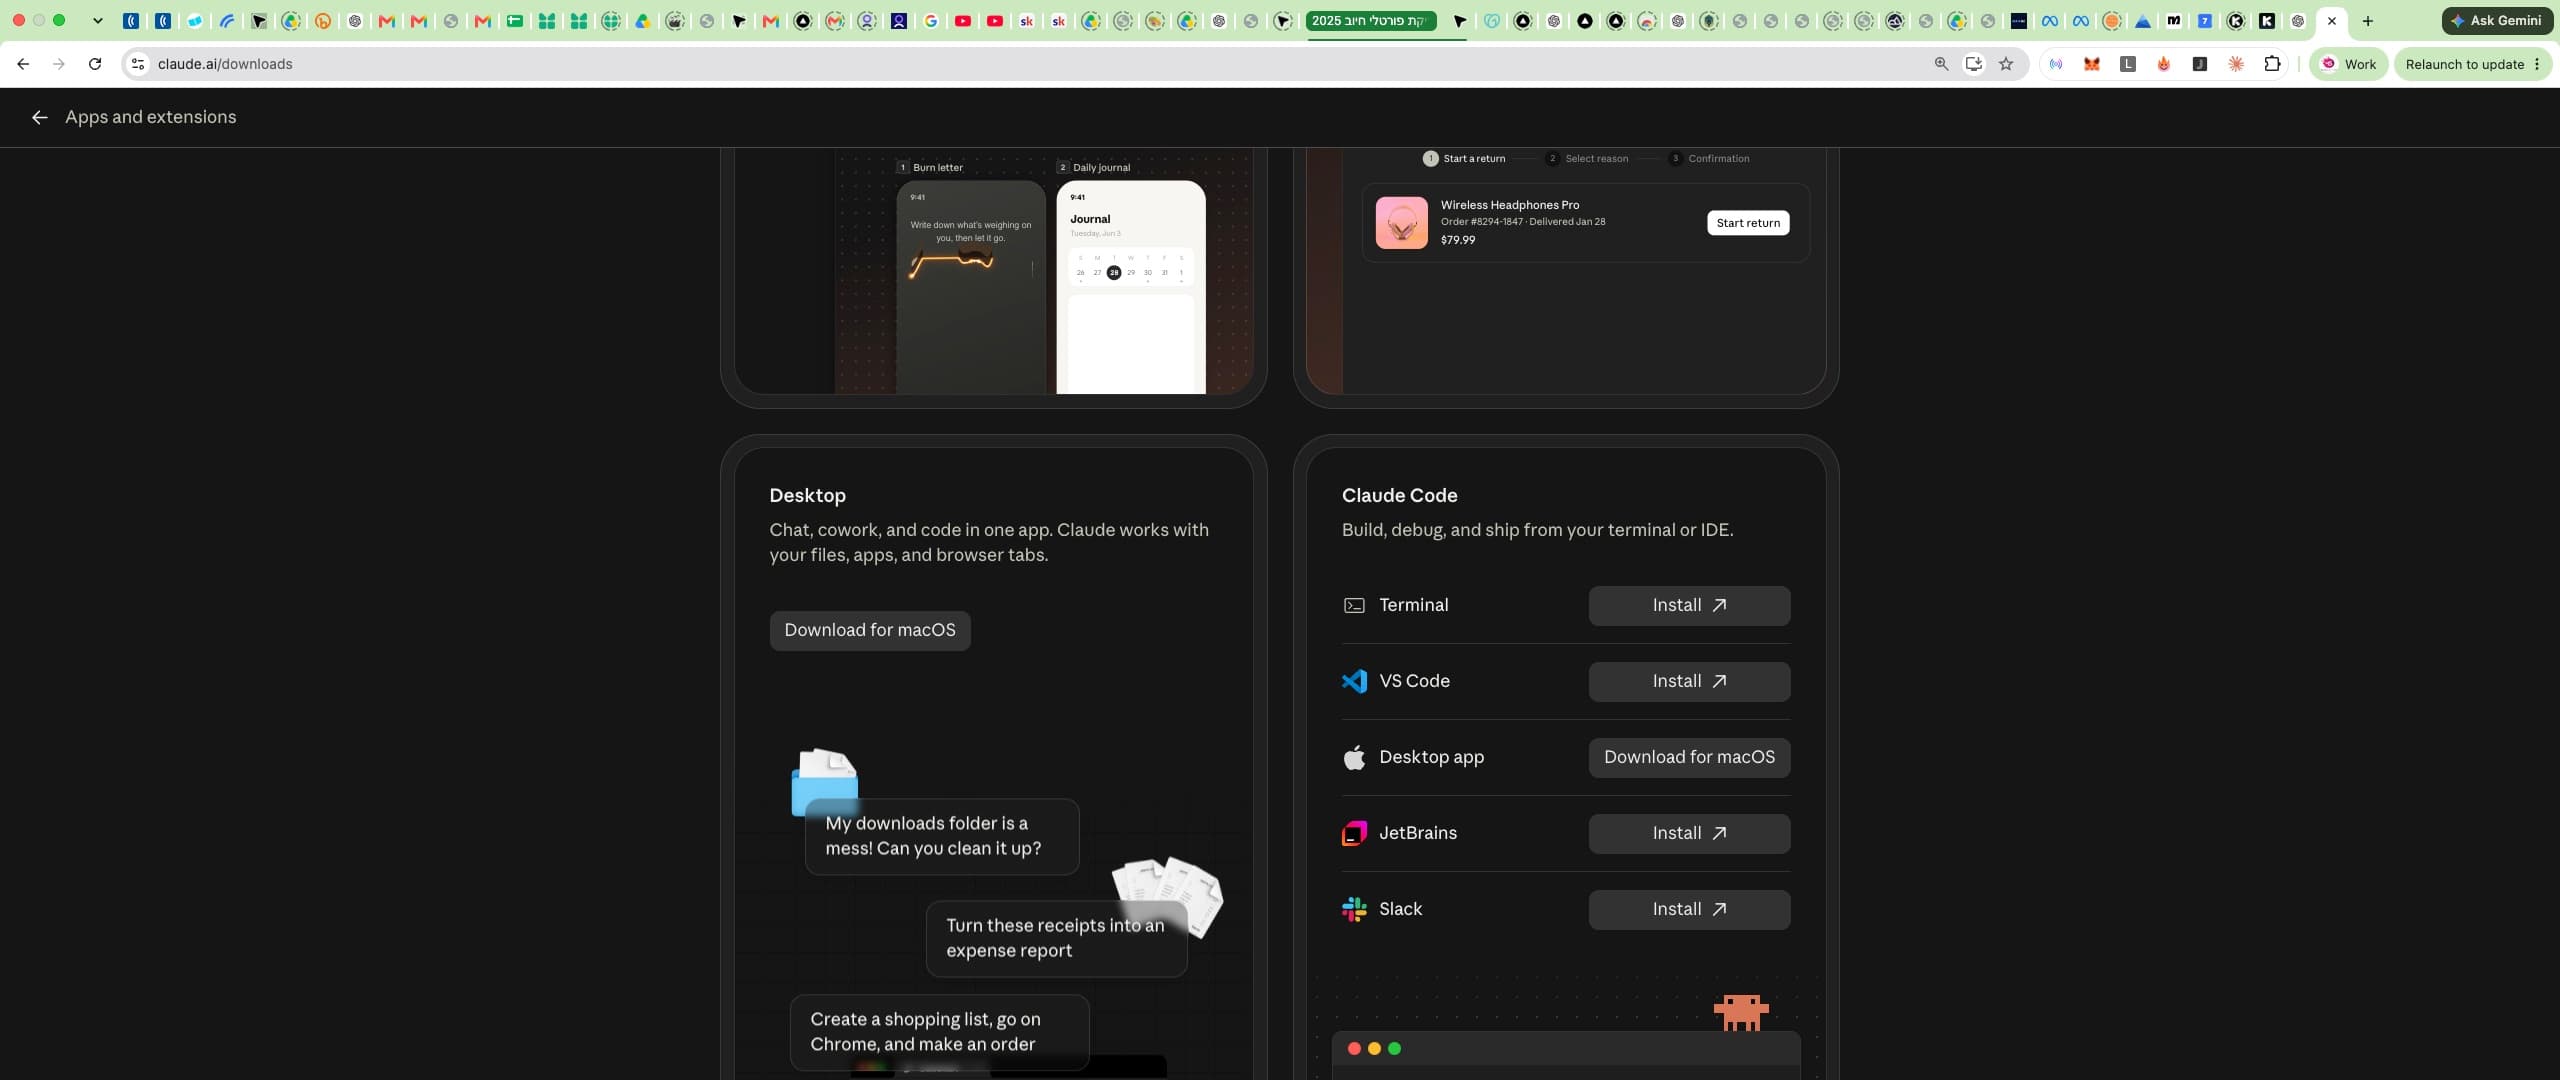Click the orange pixel creature mascot
The height and width of the screenshot is (1080, 2560).
click(x=1741, y=1012)
